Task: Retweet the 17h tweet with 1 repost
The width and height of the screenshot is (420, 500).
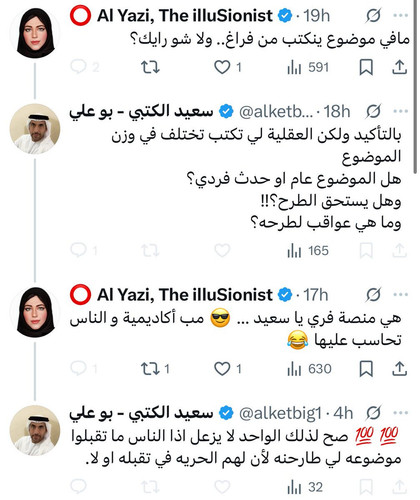Action: 155,369
